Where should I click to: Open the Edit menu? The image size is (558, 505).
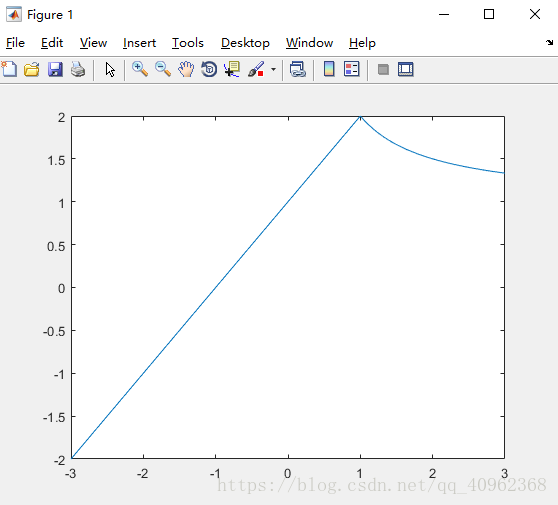(52, 43)
